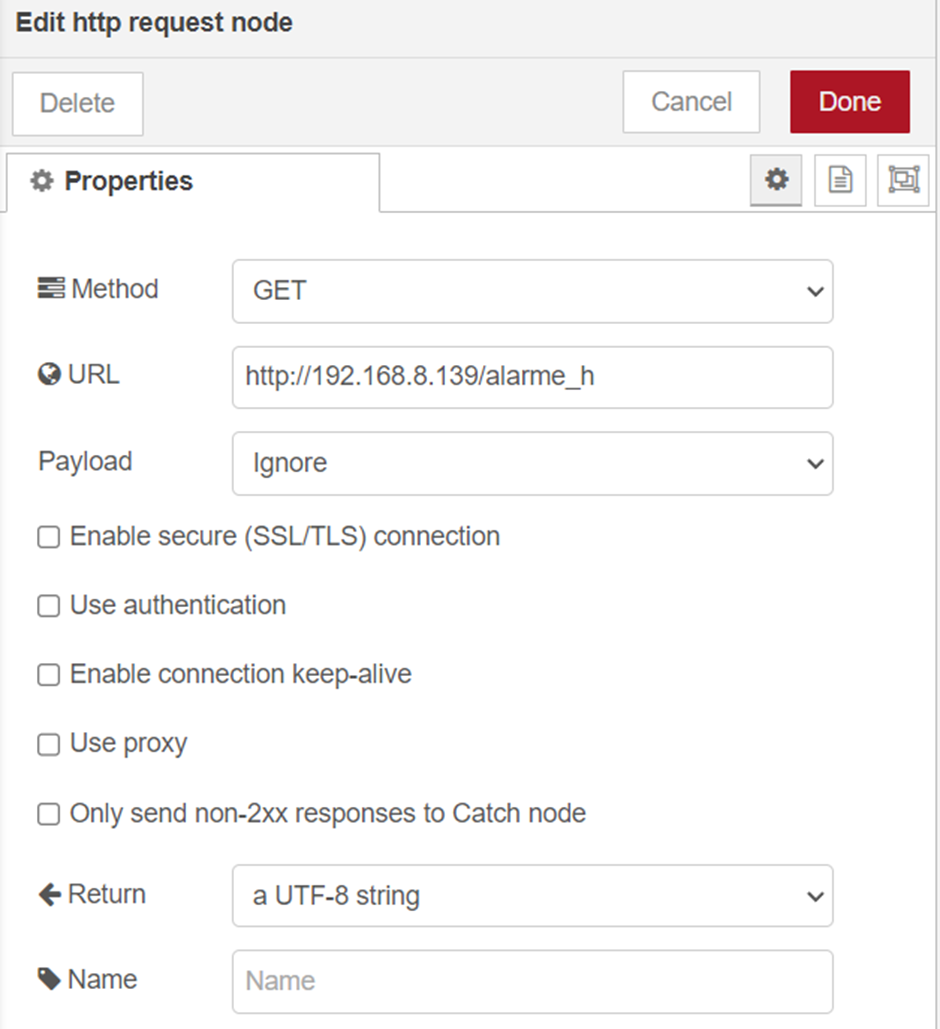
Task: Open node properties gear icon
Action: tap(776, 180)
